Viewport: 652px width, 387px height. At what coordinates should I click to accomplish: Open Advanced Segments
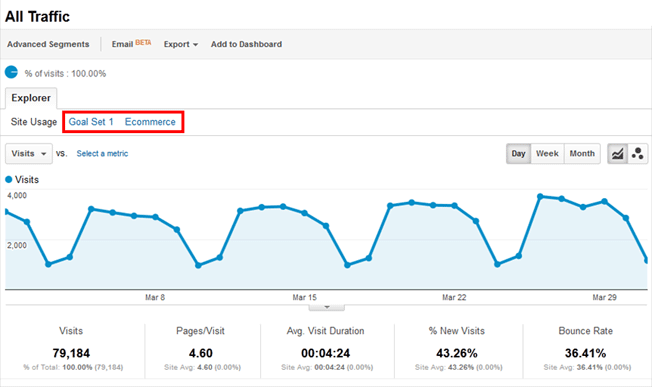pyautogui.click(x=48, y=44)
